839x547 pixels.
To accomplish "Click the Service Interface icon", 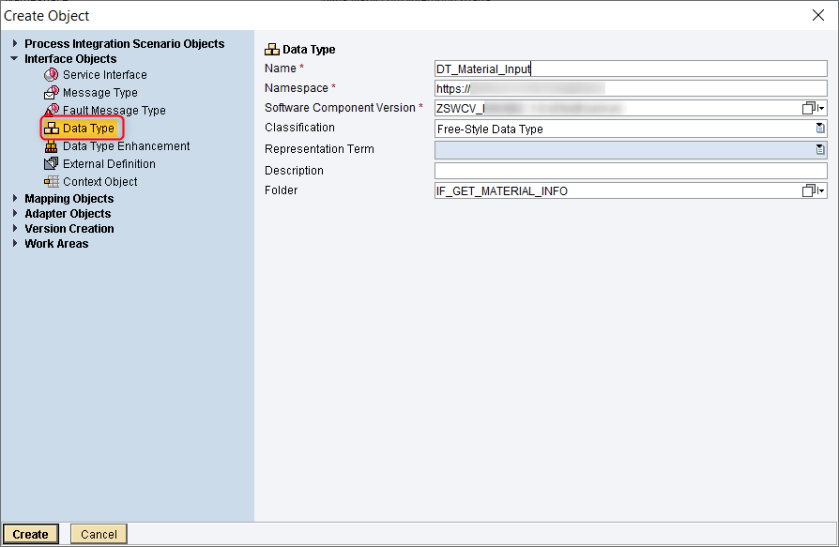I will point(51,75).
